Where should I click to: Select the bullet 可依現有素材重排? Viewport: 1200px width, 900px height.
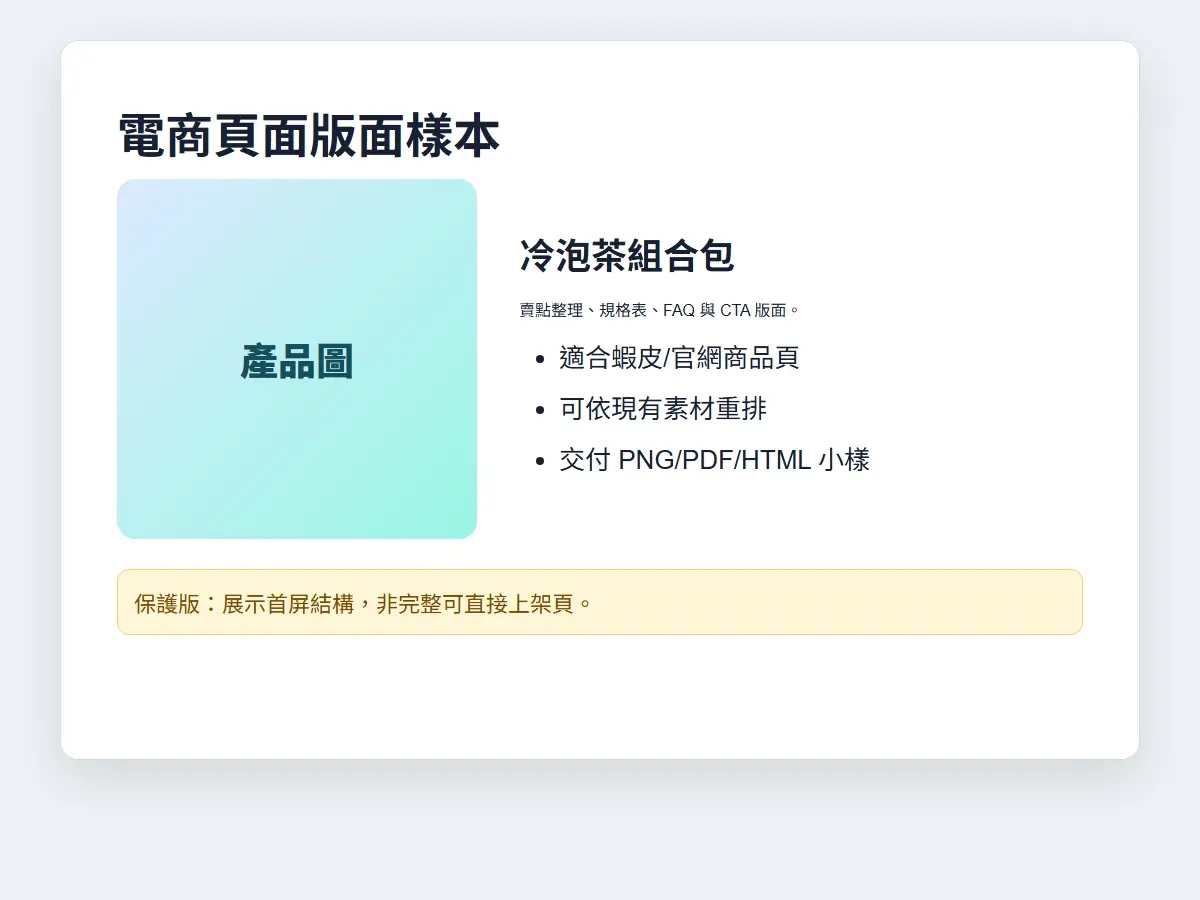tap(664, 408)
